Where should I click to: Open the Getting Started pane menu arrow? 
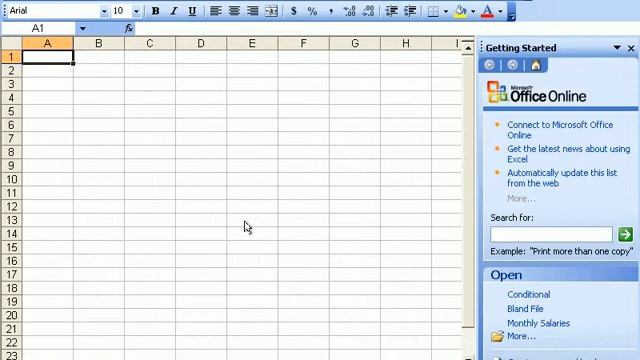(x=617, y=48)
